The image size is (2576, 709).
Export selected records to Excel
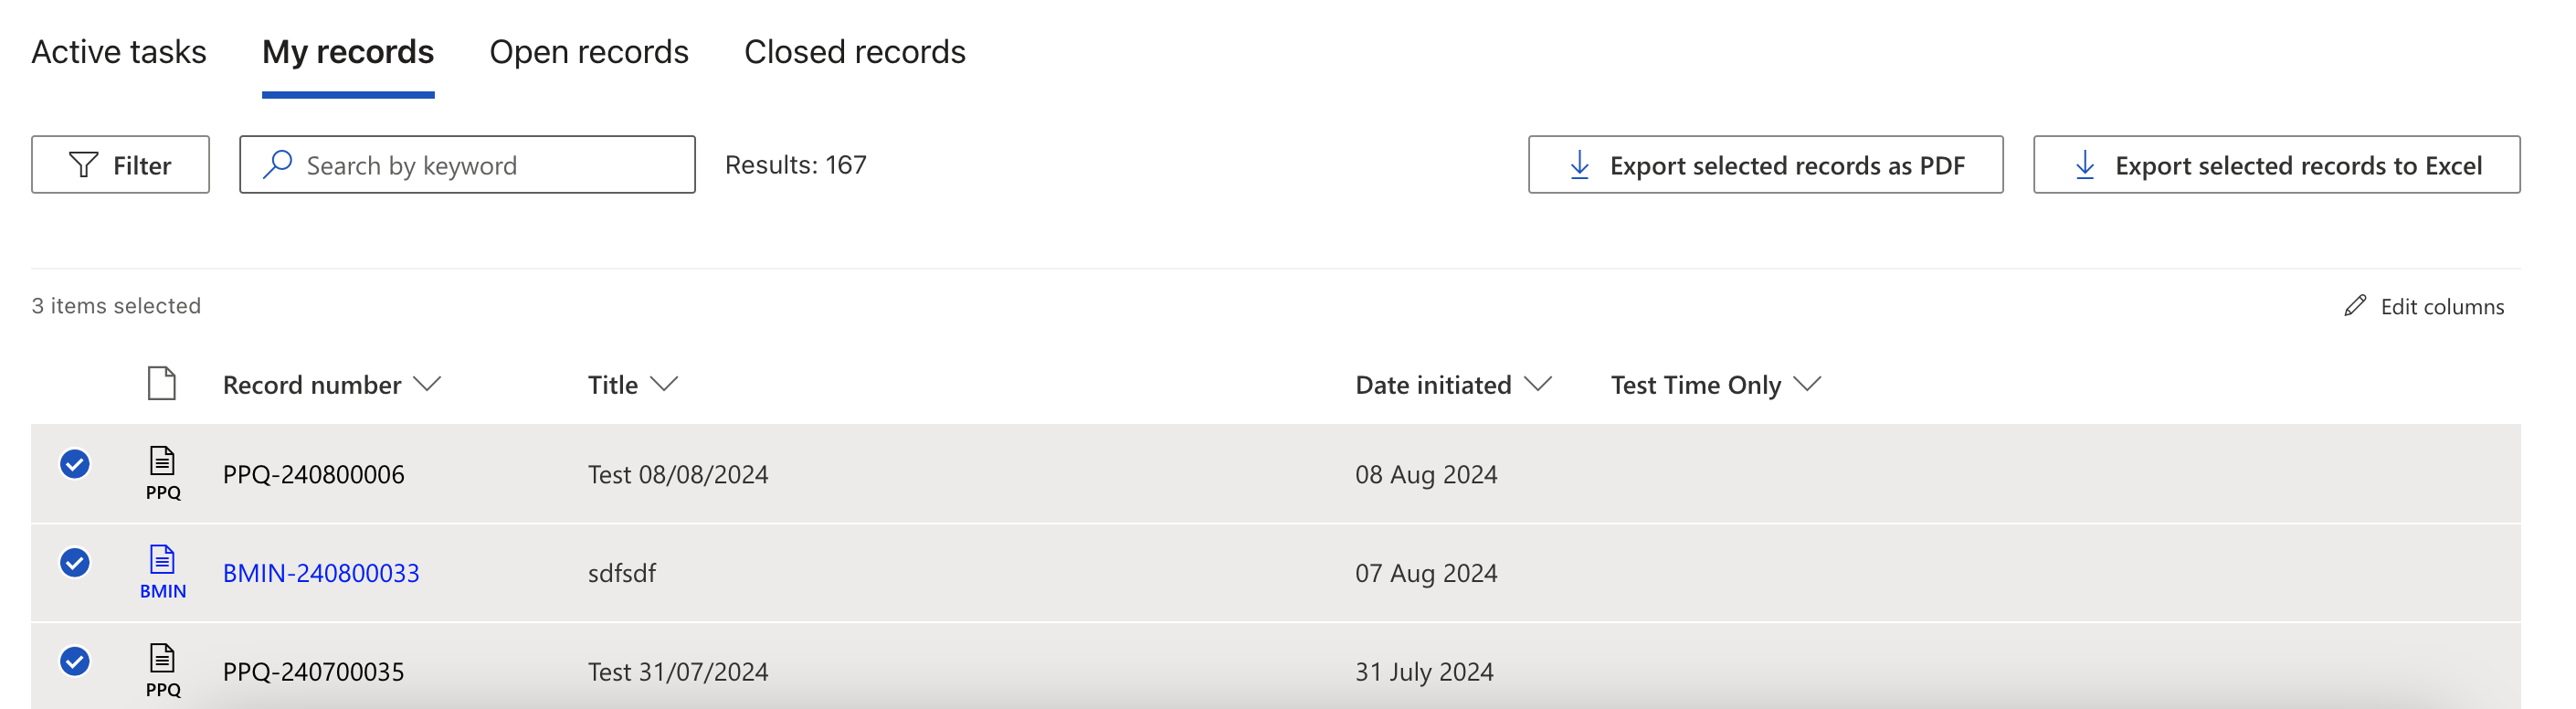2276,165
